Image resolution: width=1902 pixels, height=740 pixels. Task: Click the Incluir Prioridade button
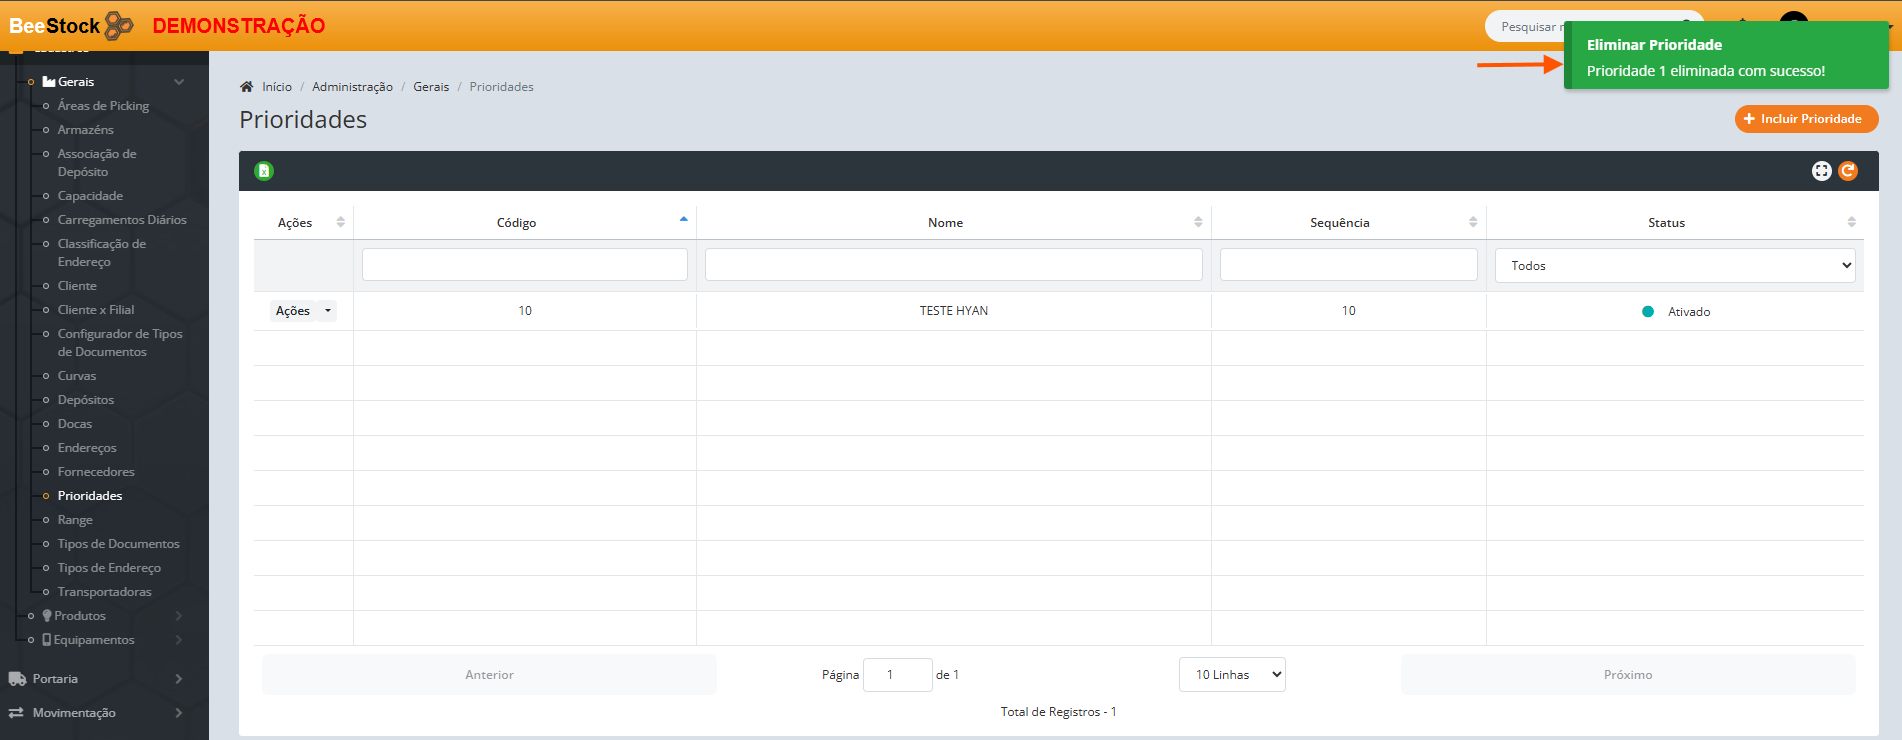pos(1806,119)
